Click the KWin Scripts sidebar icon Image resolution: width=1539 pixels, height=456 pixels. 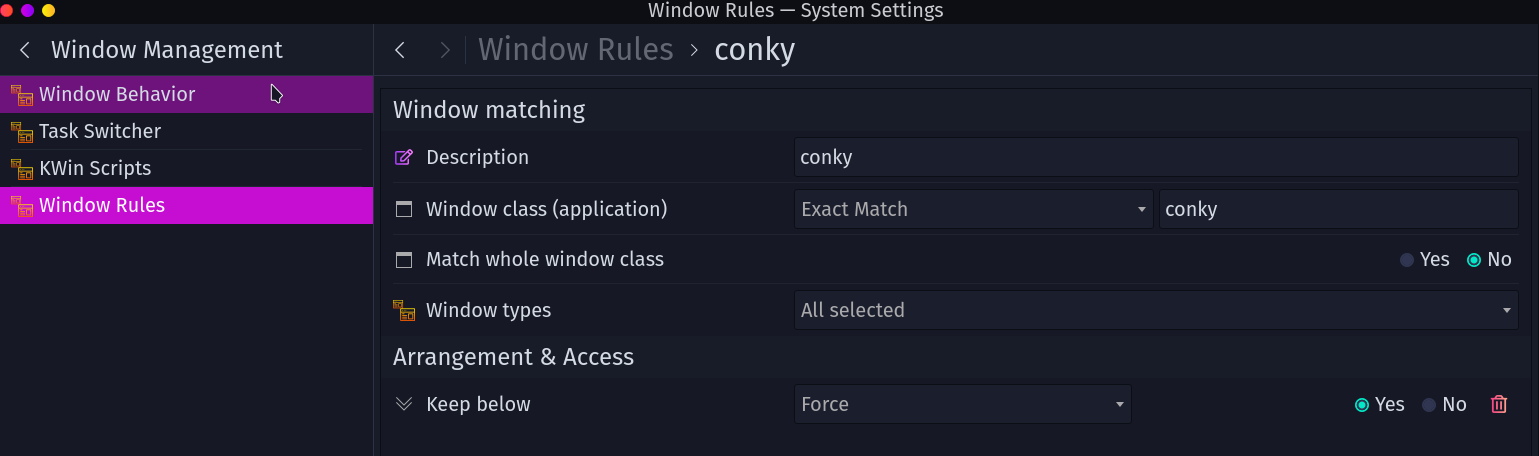point(21,169)
